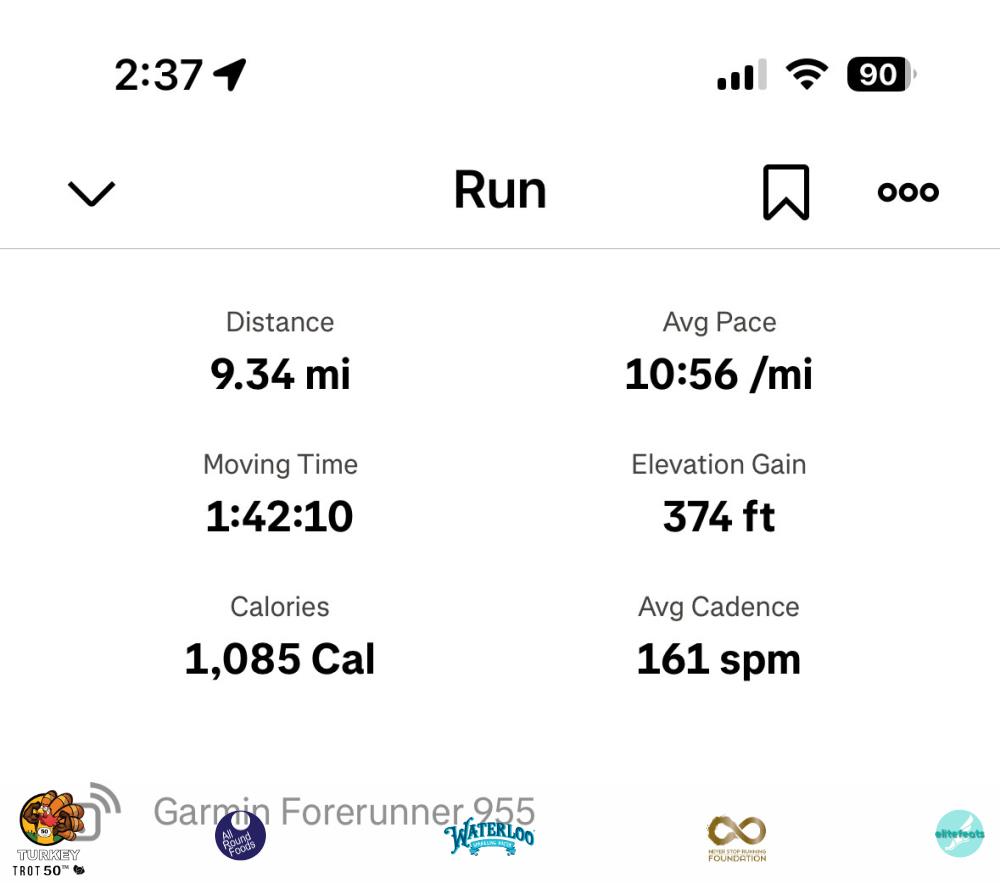
Task: Tap the Wi-Fi icon in status bar
Action: (806, 74)
